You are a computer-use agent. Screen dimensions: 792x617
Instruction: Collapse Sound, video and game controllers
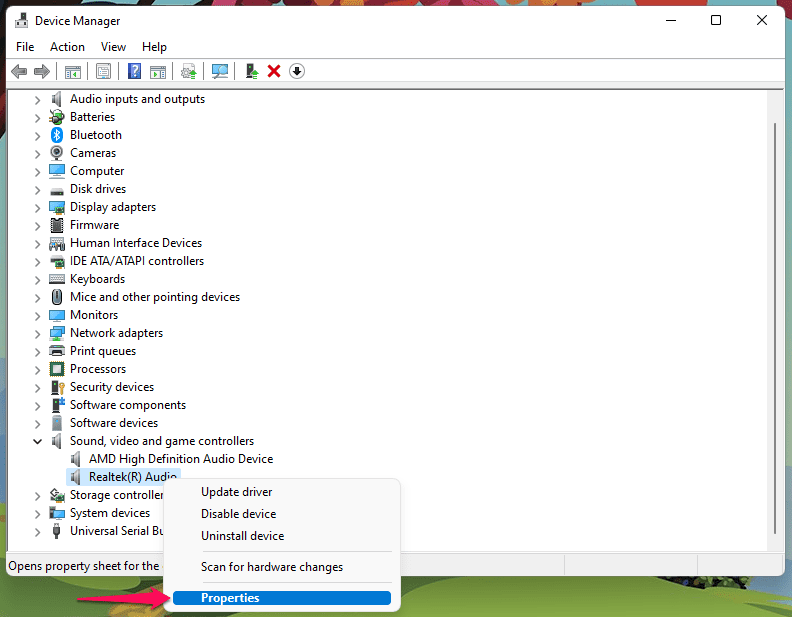click(37, 441)
